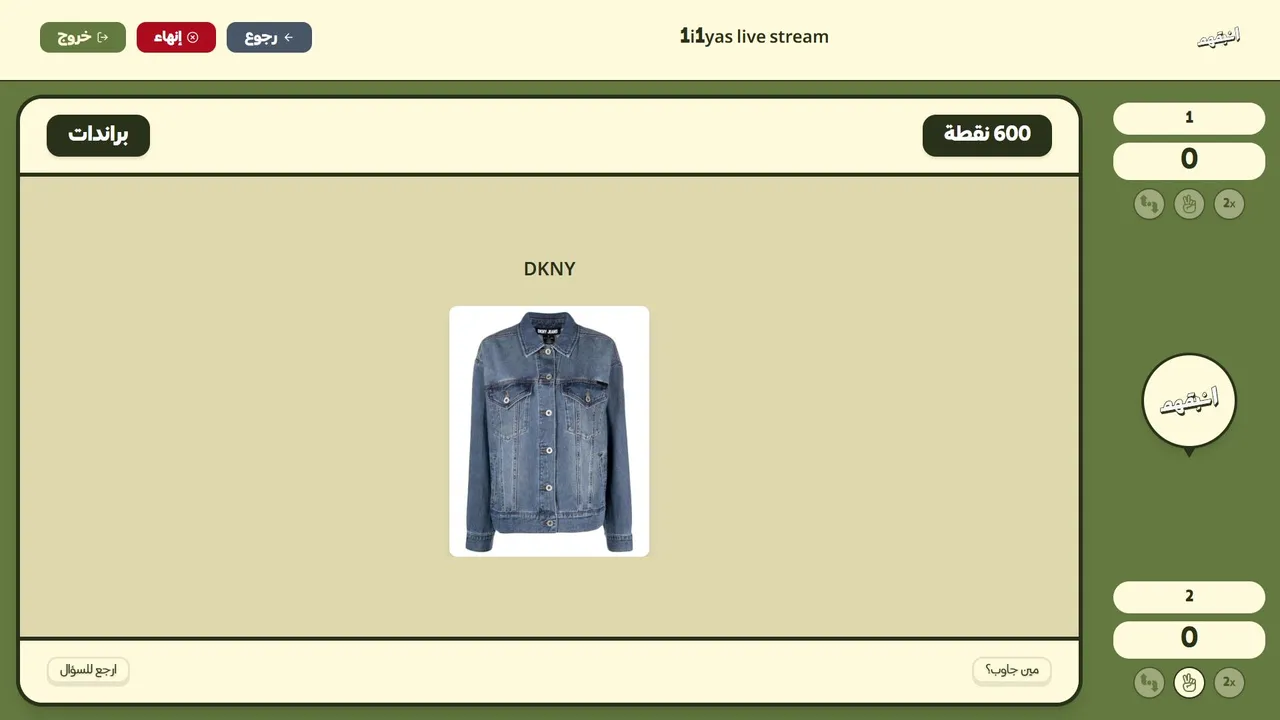1280x720 pixels.
Task: Click team 1's name field
Action: 1189,118
